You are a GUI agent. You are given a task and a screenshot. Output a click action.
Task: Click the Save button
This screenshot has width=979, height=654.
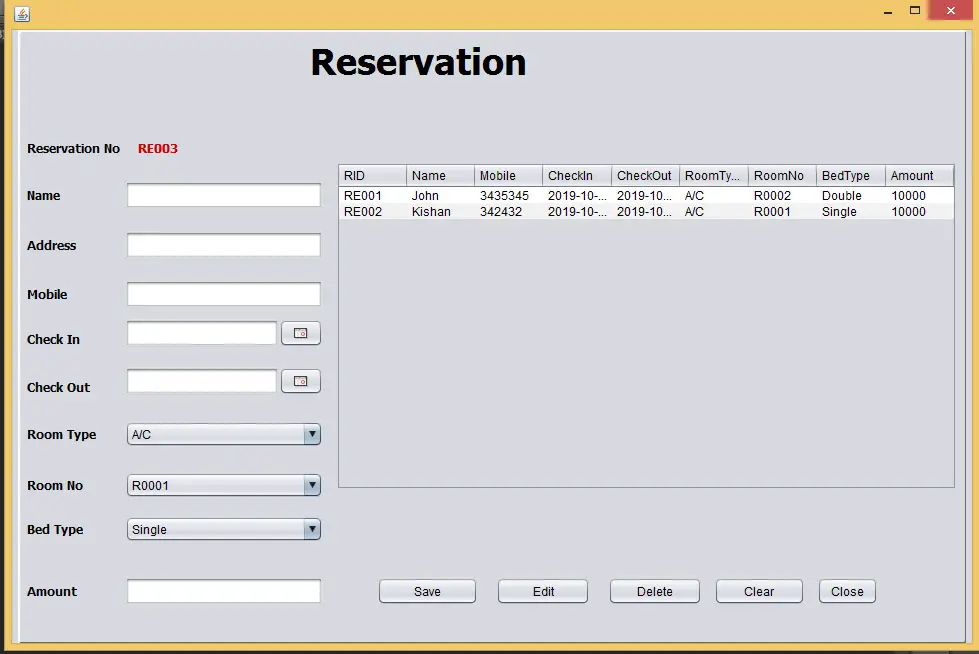427,591
